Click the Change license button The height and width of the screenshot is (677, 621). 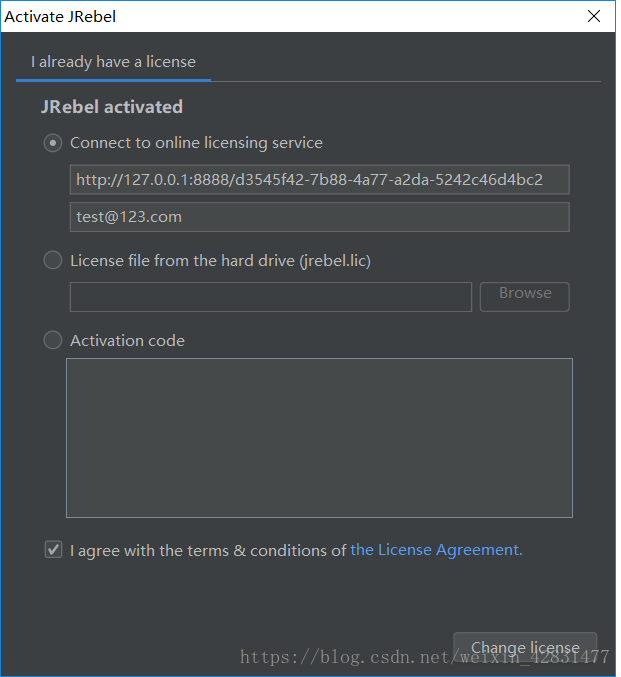tap(525, 646)
